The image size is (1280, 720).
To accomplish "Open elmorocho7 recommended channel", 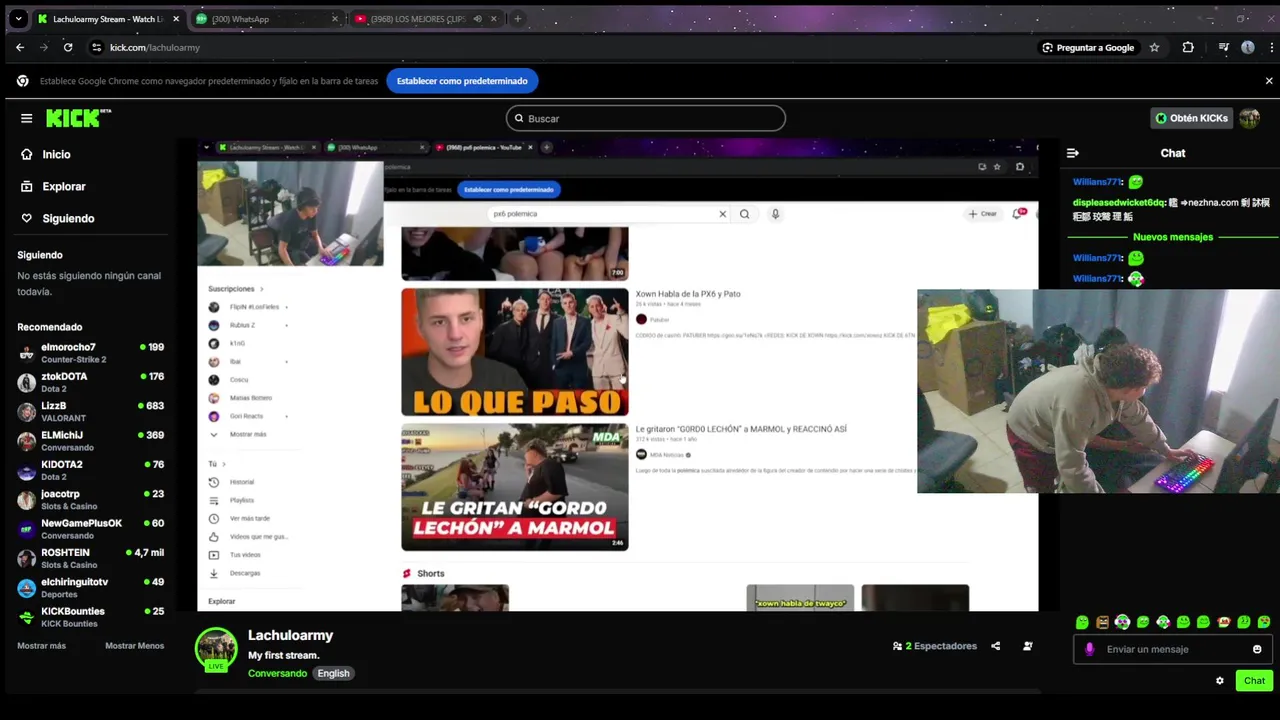I will click(90, 353).
